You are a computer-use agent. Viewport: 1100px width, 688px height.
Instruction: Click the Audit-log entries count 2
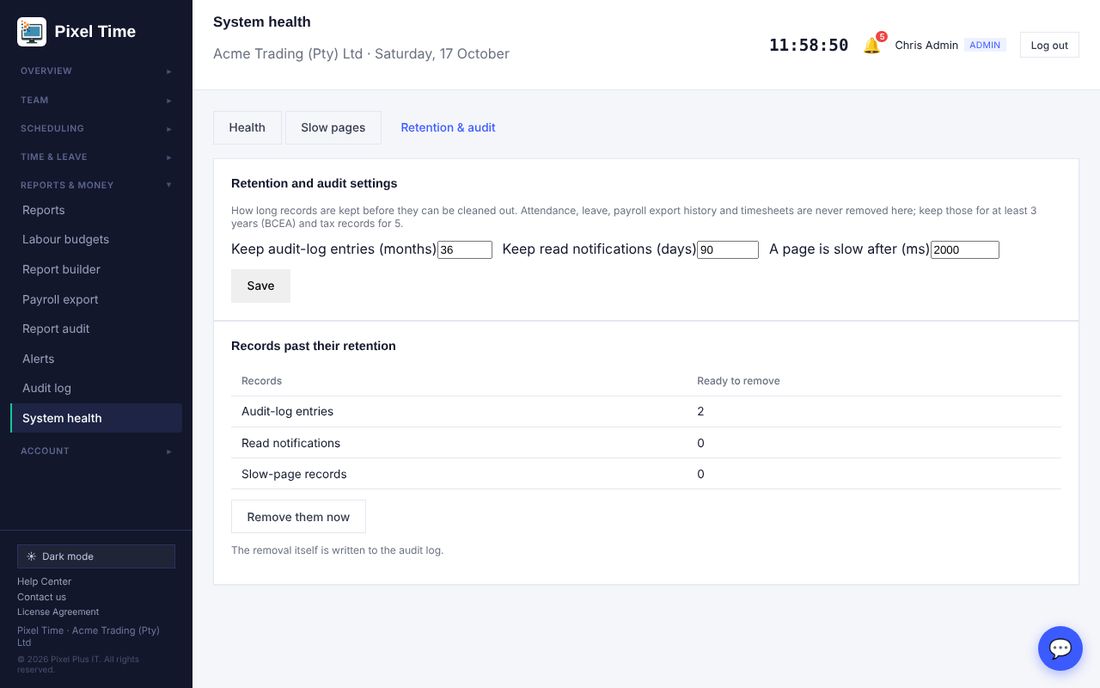[700, 412]
